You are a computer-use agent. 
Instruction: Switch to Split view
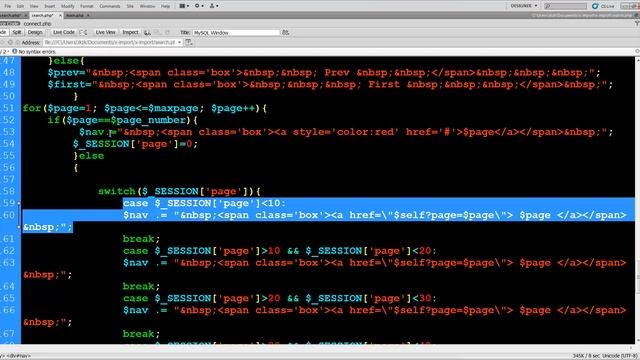tap(17, 32)
